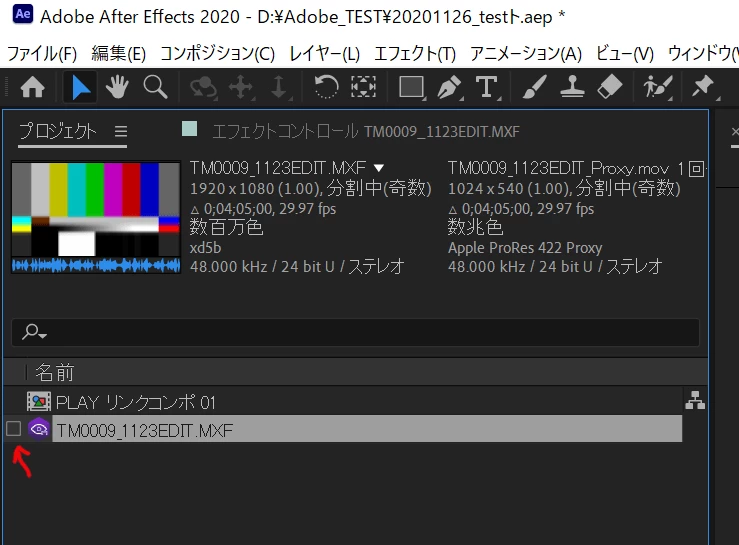This screenshot has width=739, height=545.
Task: Open the アニメーション(A) menu
Action: (526, 53)
